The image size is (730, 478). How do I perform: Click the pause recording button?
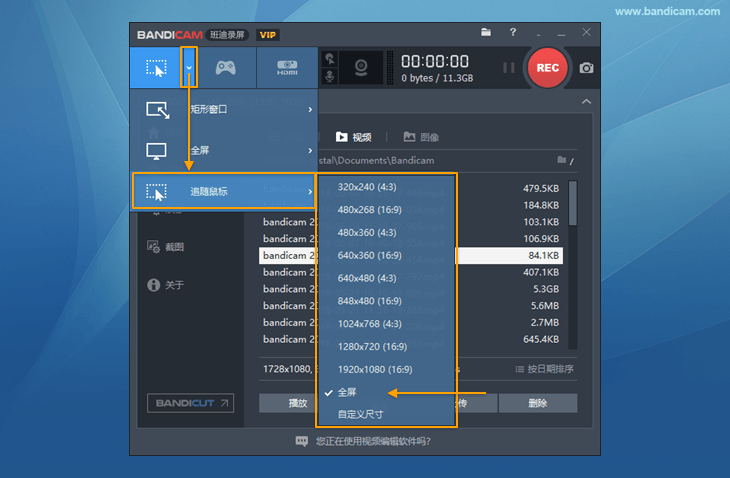(x=509, y=68)
